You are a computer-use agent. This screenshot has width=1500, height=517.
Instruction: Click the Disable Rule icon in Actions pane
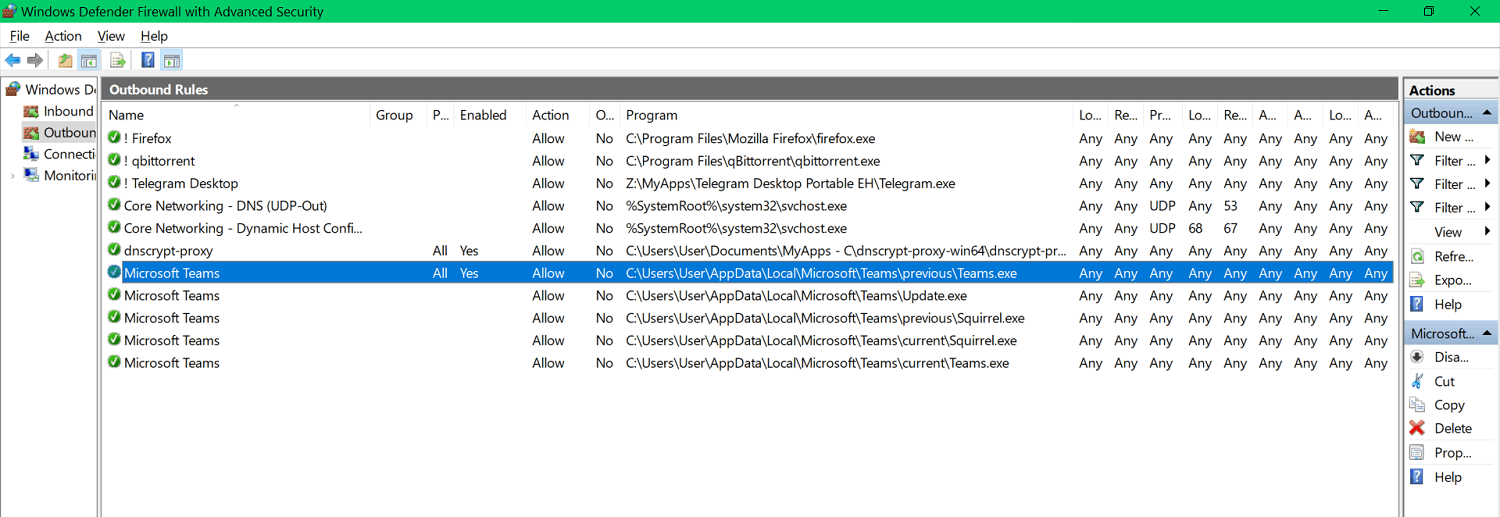(1417, 357)
